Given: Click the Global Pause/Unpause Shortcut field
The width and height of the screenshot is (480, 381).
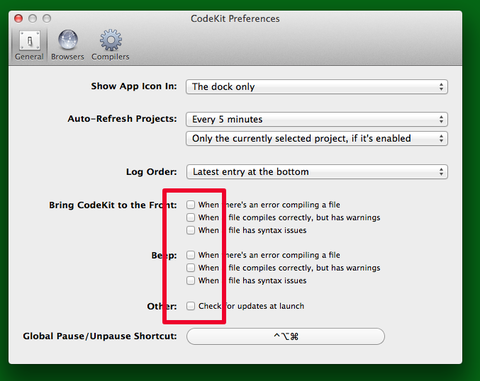Looking at the screenshot, I should click(286, 336).
